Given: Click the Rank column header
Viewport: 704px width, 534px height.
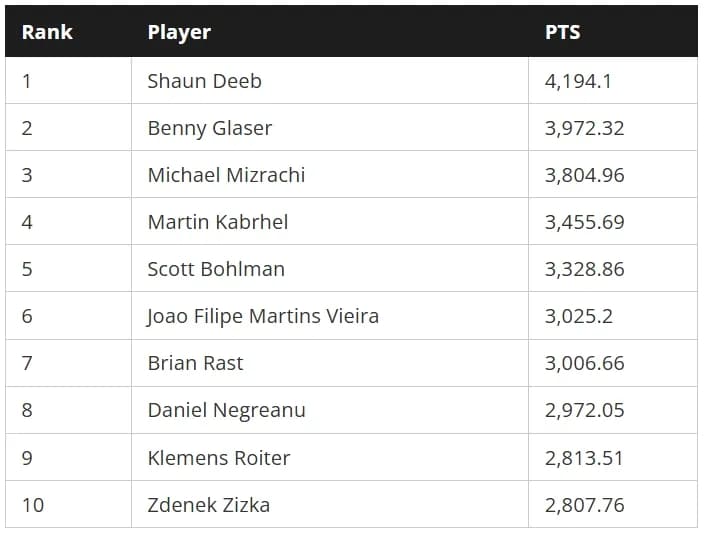Looking at the screenshot, I should click(47, 32).
